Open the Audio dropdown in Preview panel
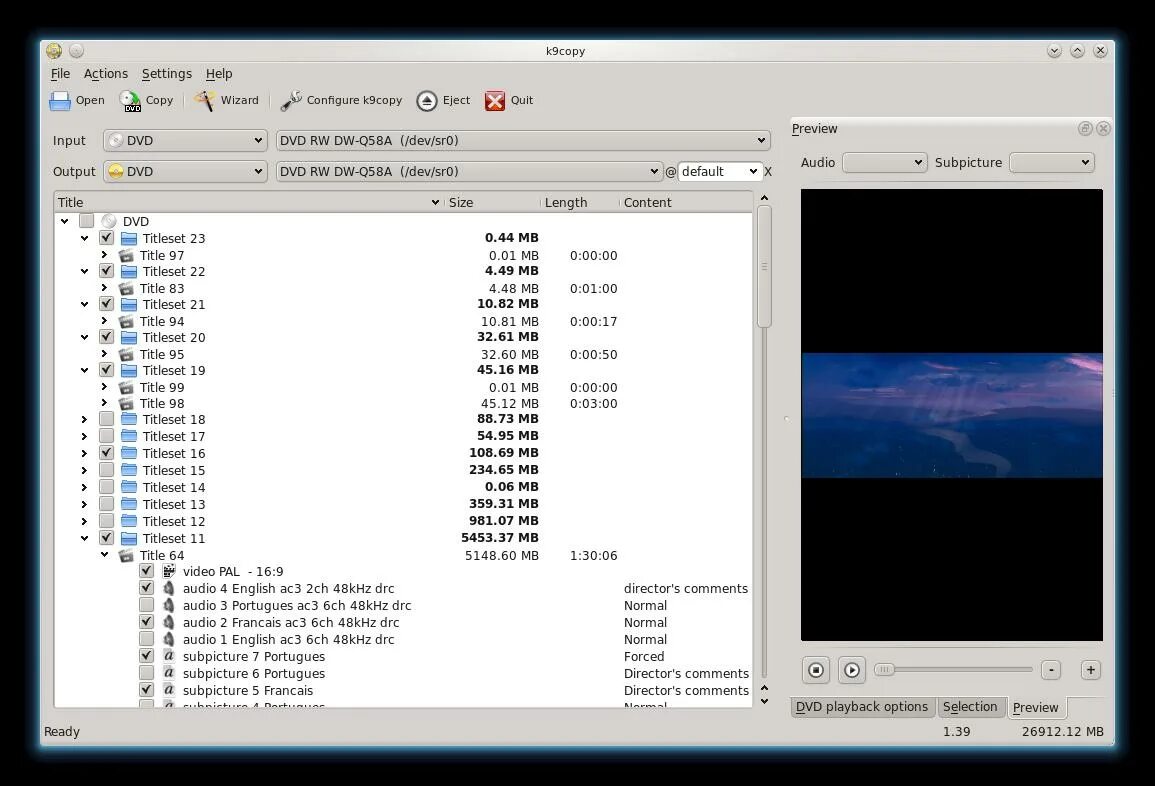The height and width of the screenshot is (786, 1155). [884, 162]
